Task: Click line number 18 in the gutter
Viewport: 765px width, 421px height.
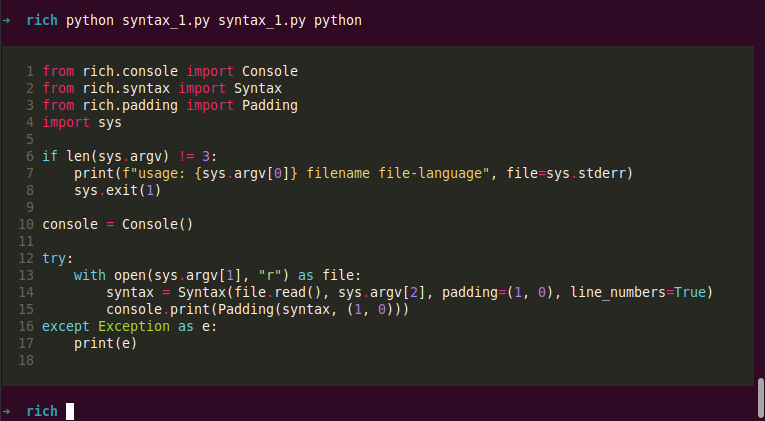Action: click(26, 361)
